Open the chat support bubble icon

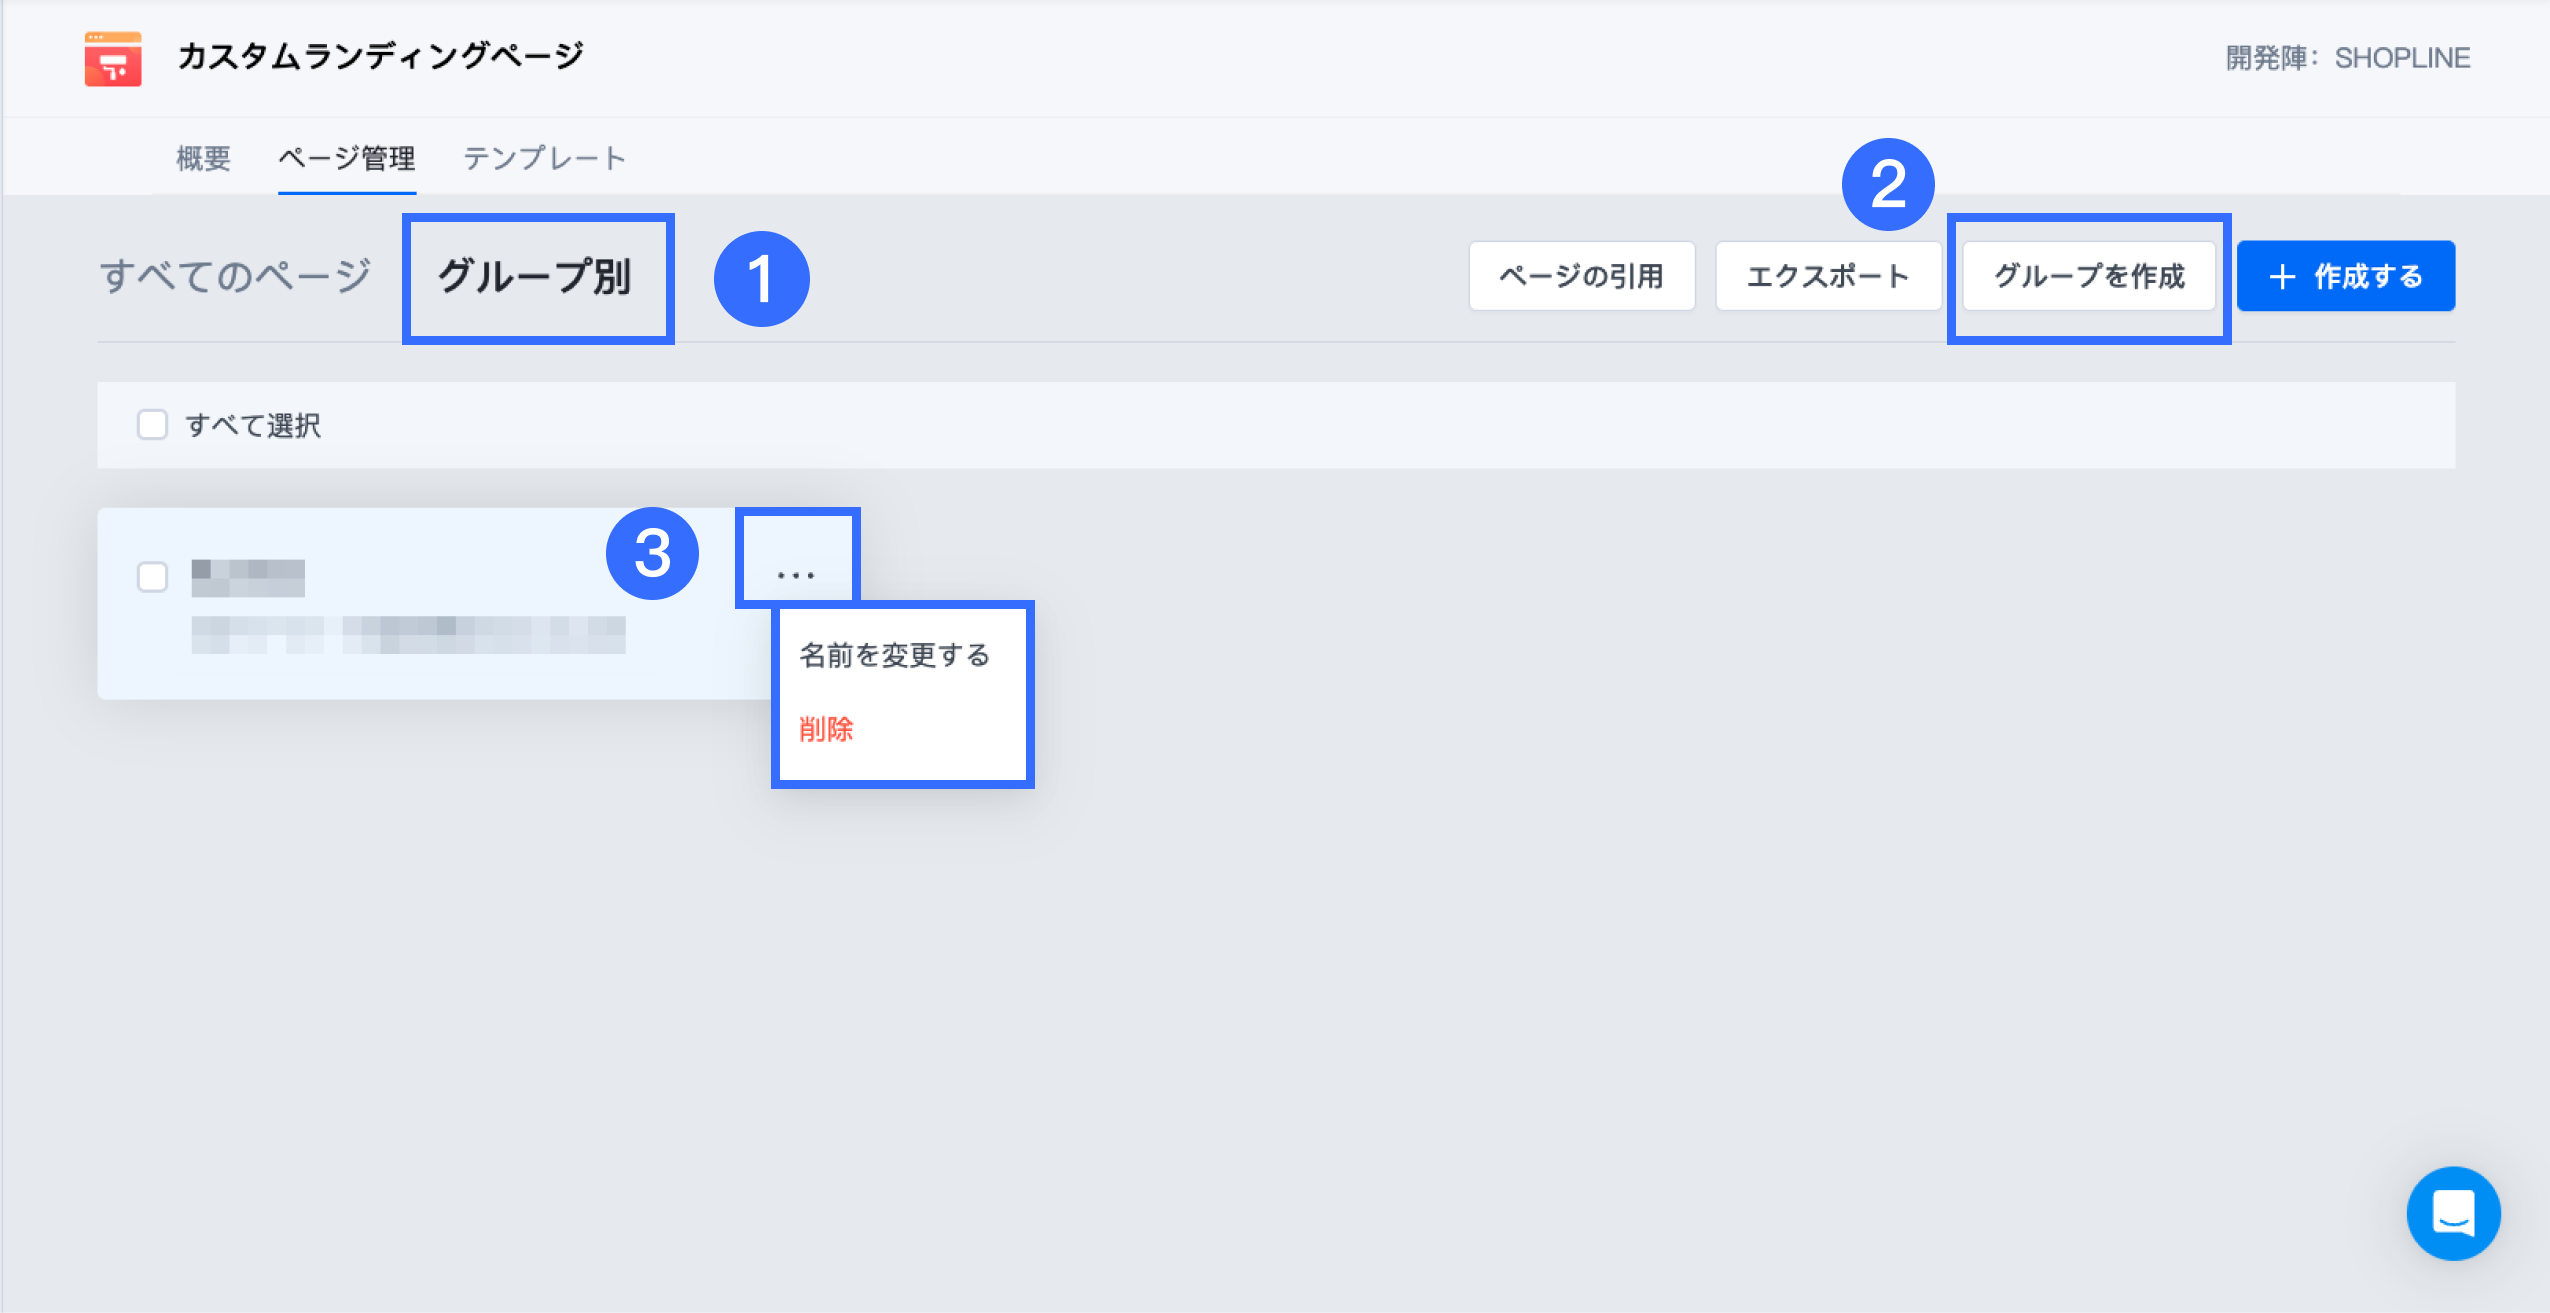point(2452,1213)
